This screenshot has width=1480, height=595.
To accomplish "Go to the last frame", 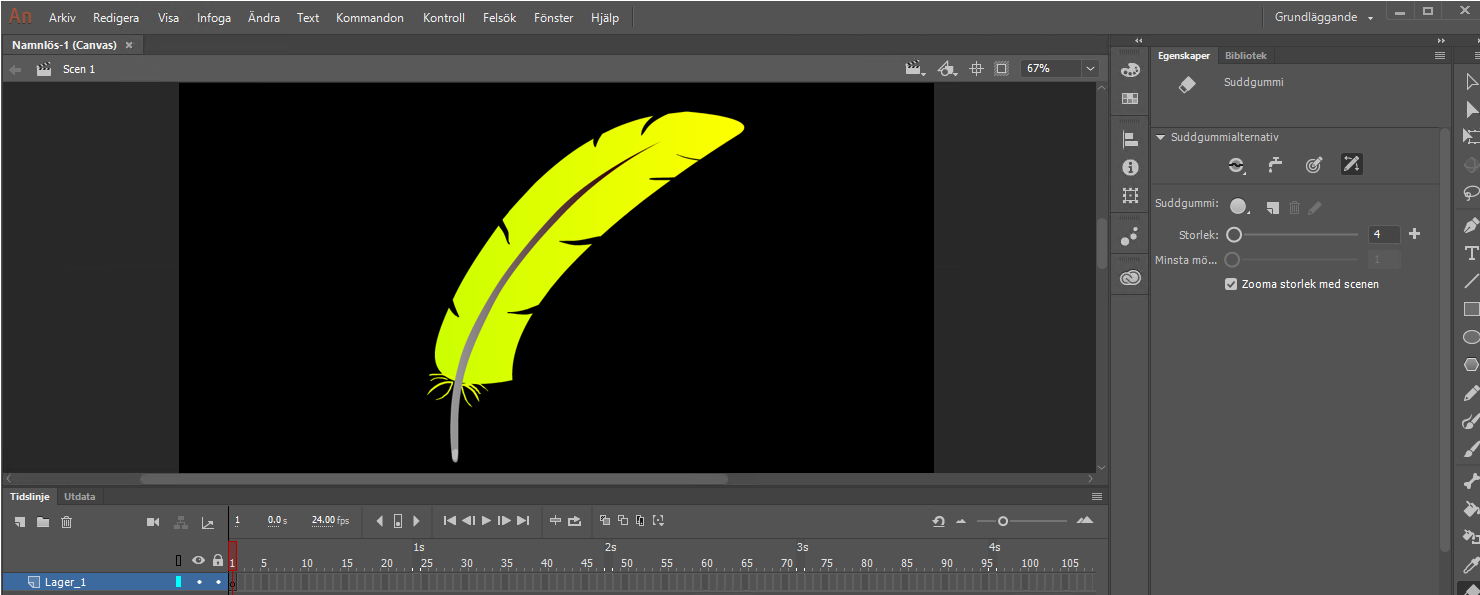I will tap(523, 521).
